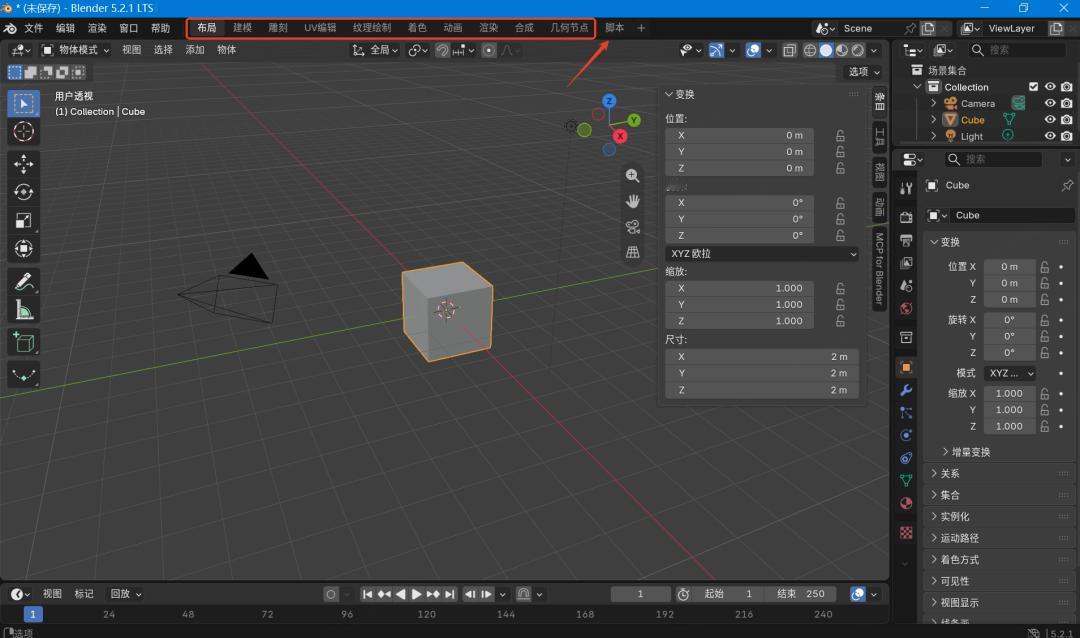Click the current frame number field

[x=641, y=594]
